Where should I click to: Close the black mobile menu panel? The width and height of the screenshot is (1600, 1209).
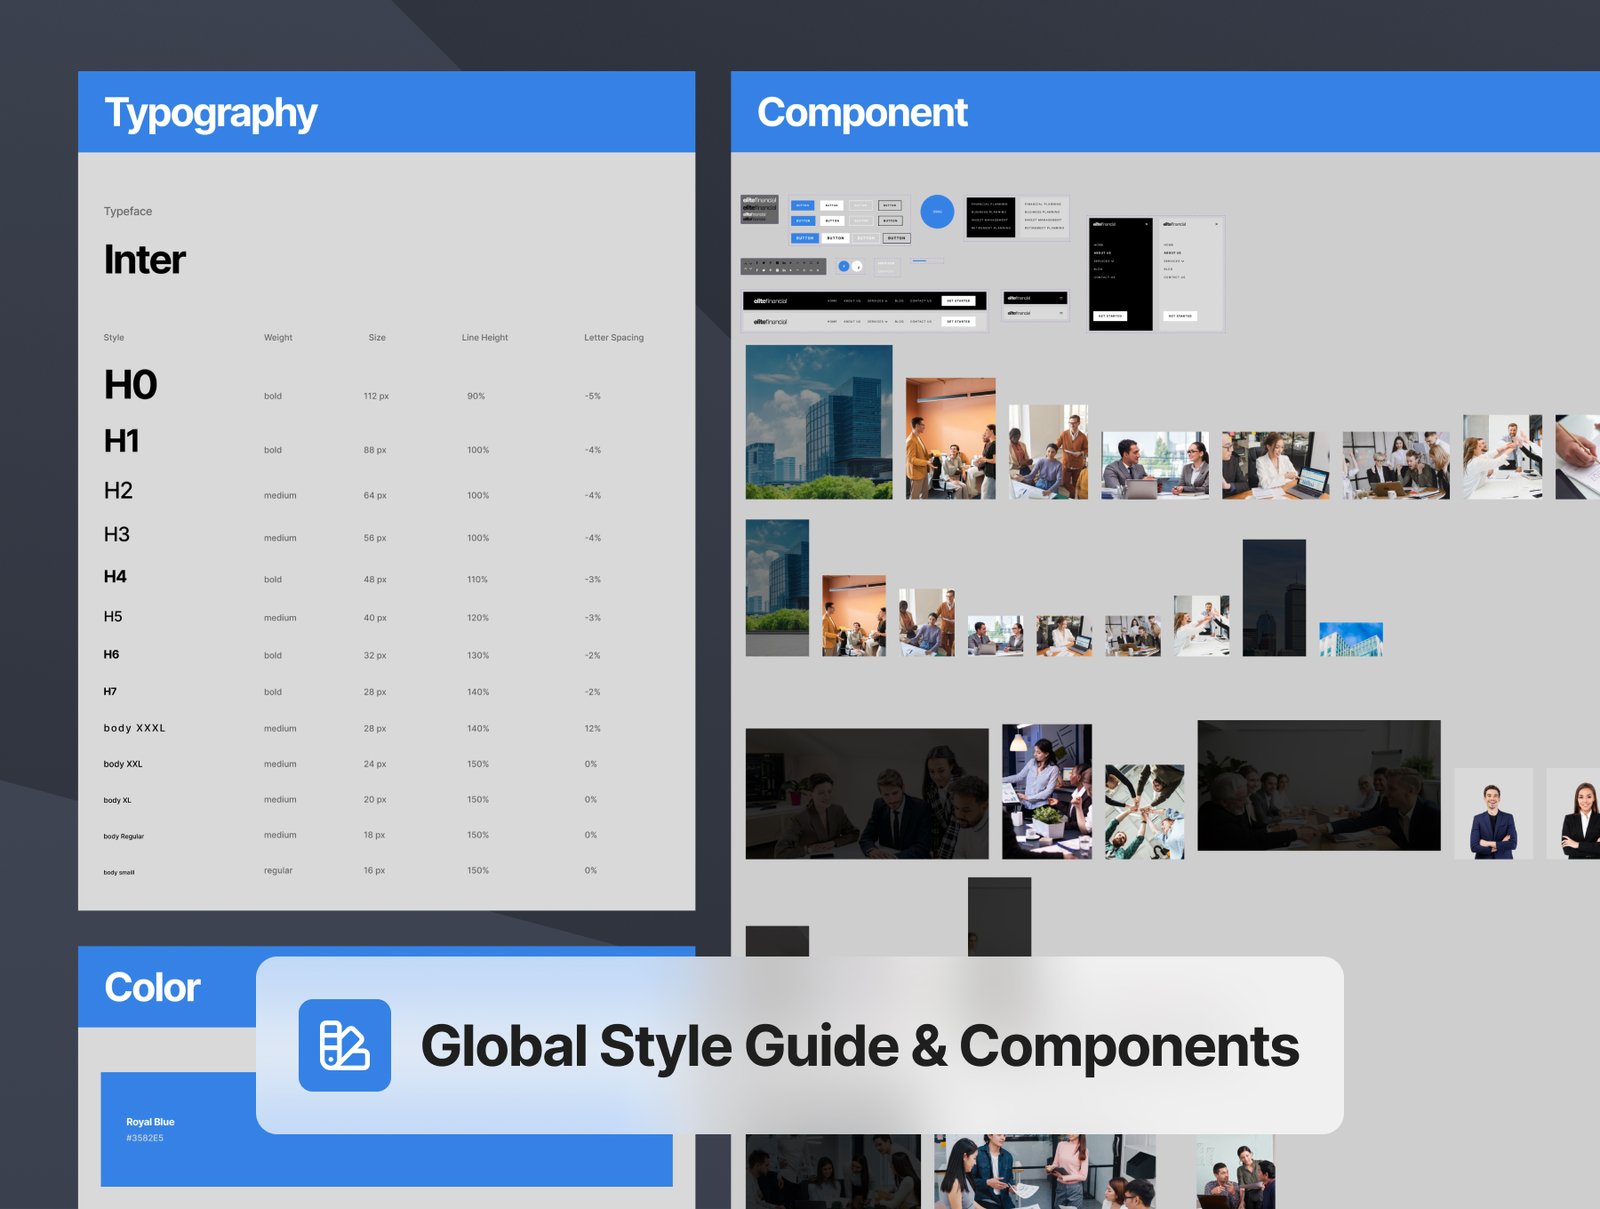(1146, 224)
